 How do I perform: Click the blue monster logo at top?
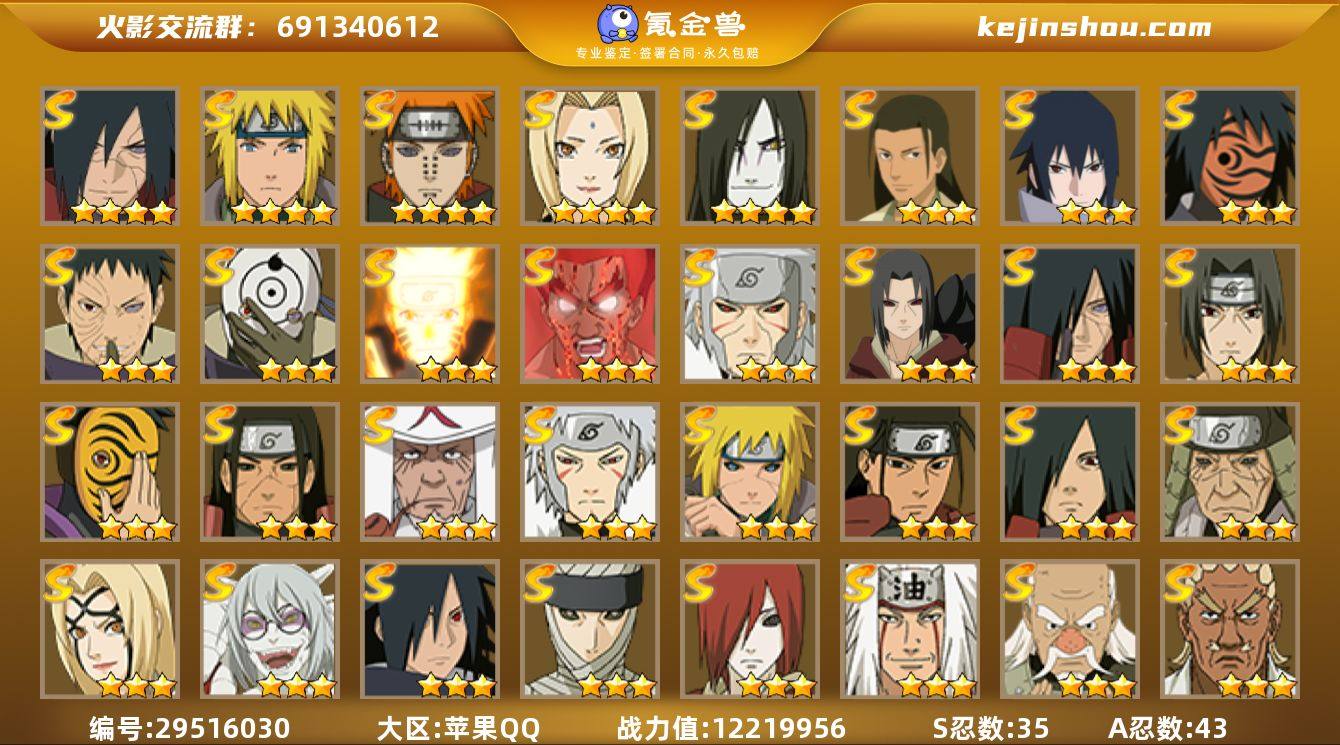point(619,25)
